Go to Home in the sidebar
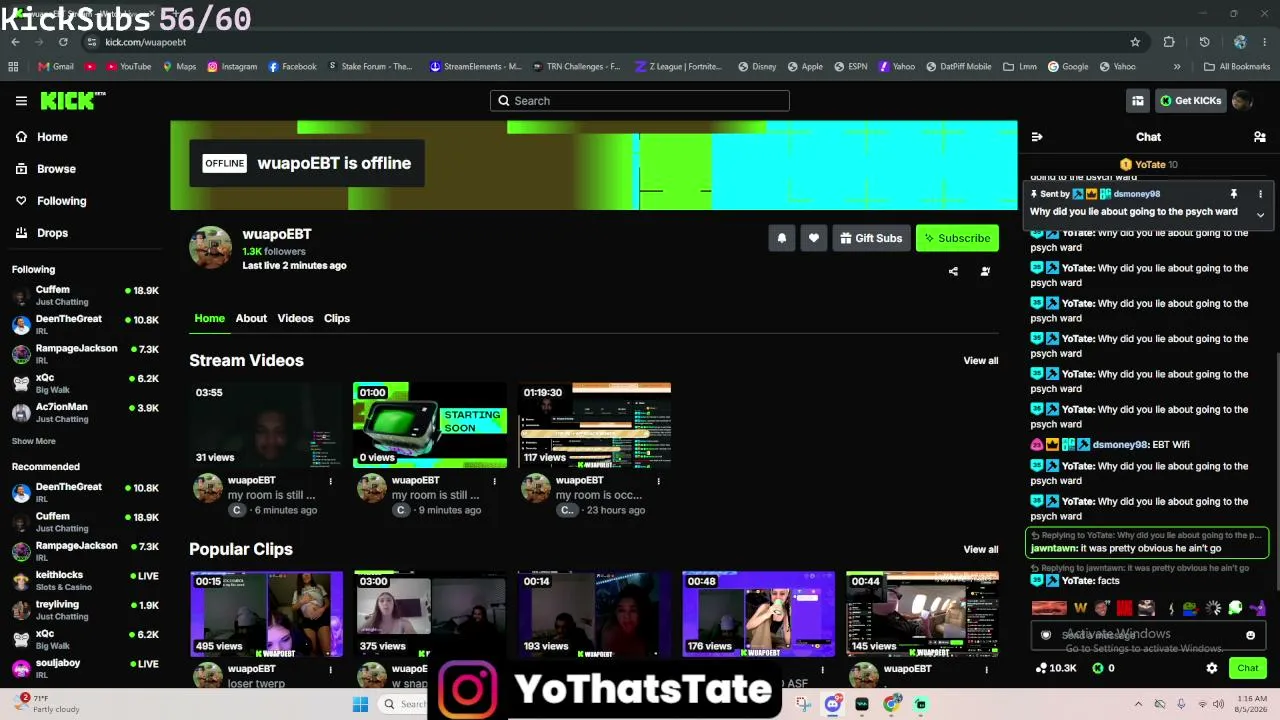Image resolution: width=1280 pixels, height=720 pixels. pos(42,137)
